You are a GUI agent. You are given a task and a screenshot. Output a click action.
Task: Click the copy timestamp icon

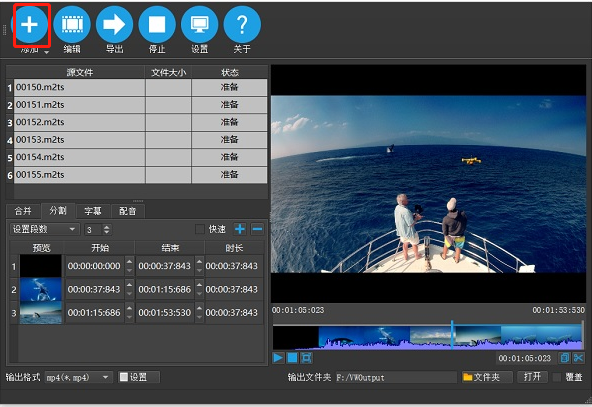565,358
